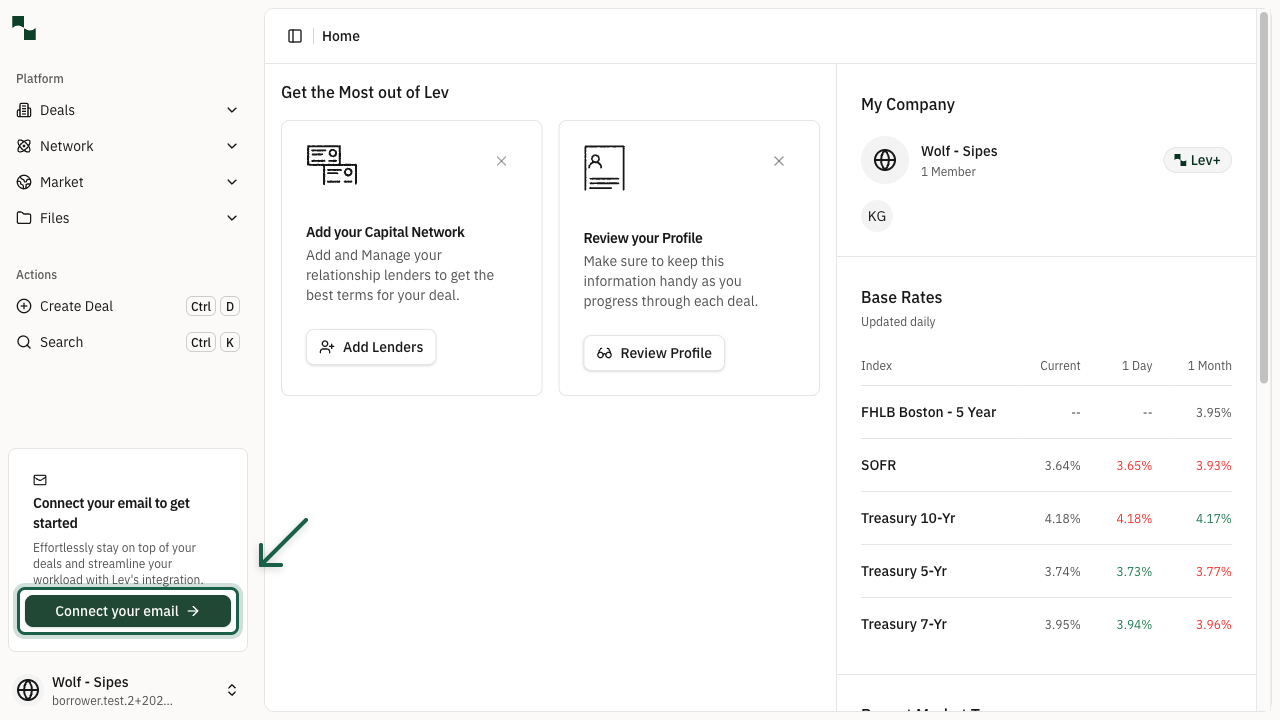The width and height of the screenshot is (1280, 720).
Task: Open the account switcher at bottom left
Action: click(x=232, y=690)
